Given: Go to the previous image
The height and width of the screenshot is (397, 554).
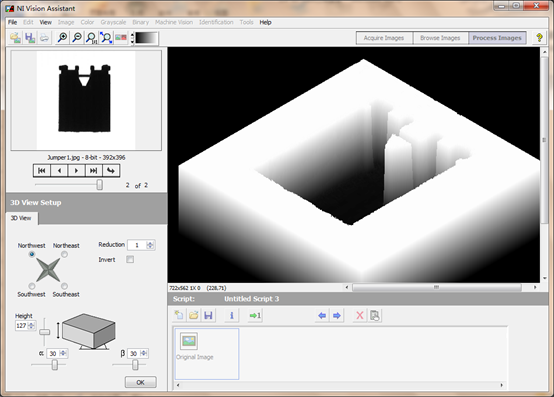Looking at the screenshot, I should 59,171.
